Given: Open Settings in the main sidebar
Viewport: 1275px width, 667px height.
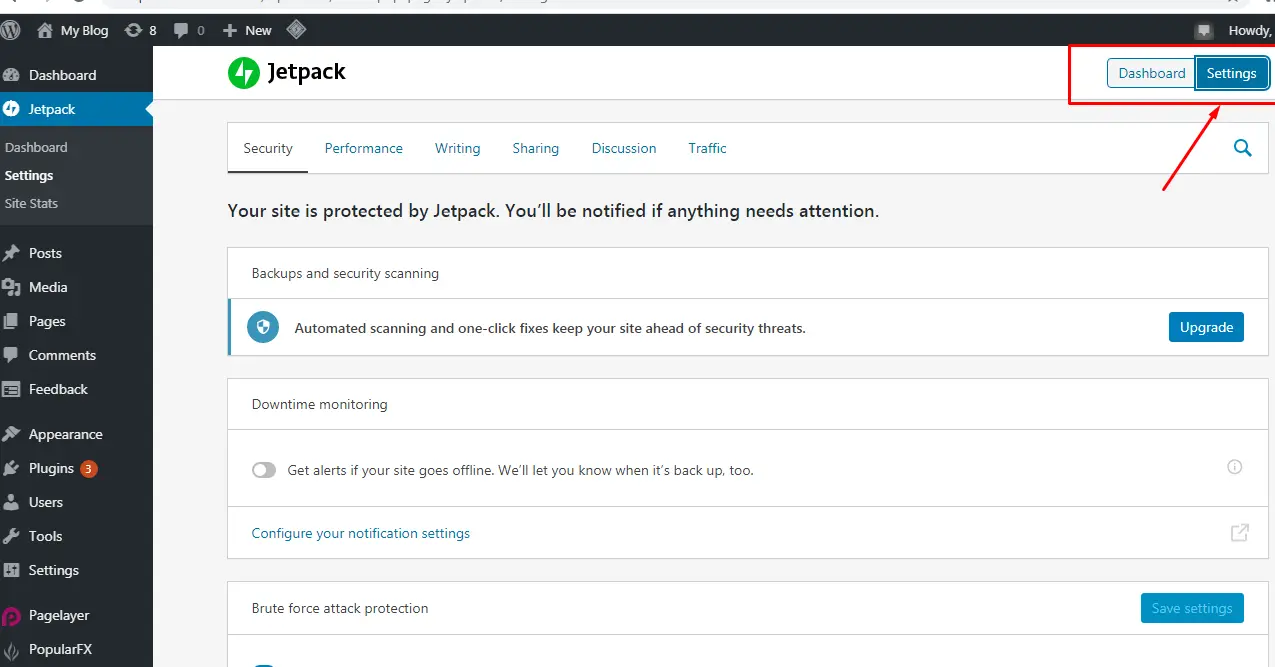Looking at the screenshot, I should coord(76,570).
